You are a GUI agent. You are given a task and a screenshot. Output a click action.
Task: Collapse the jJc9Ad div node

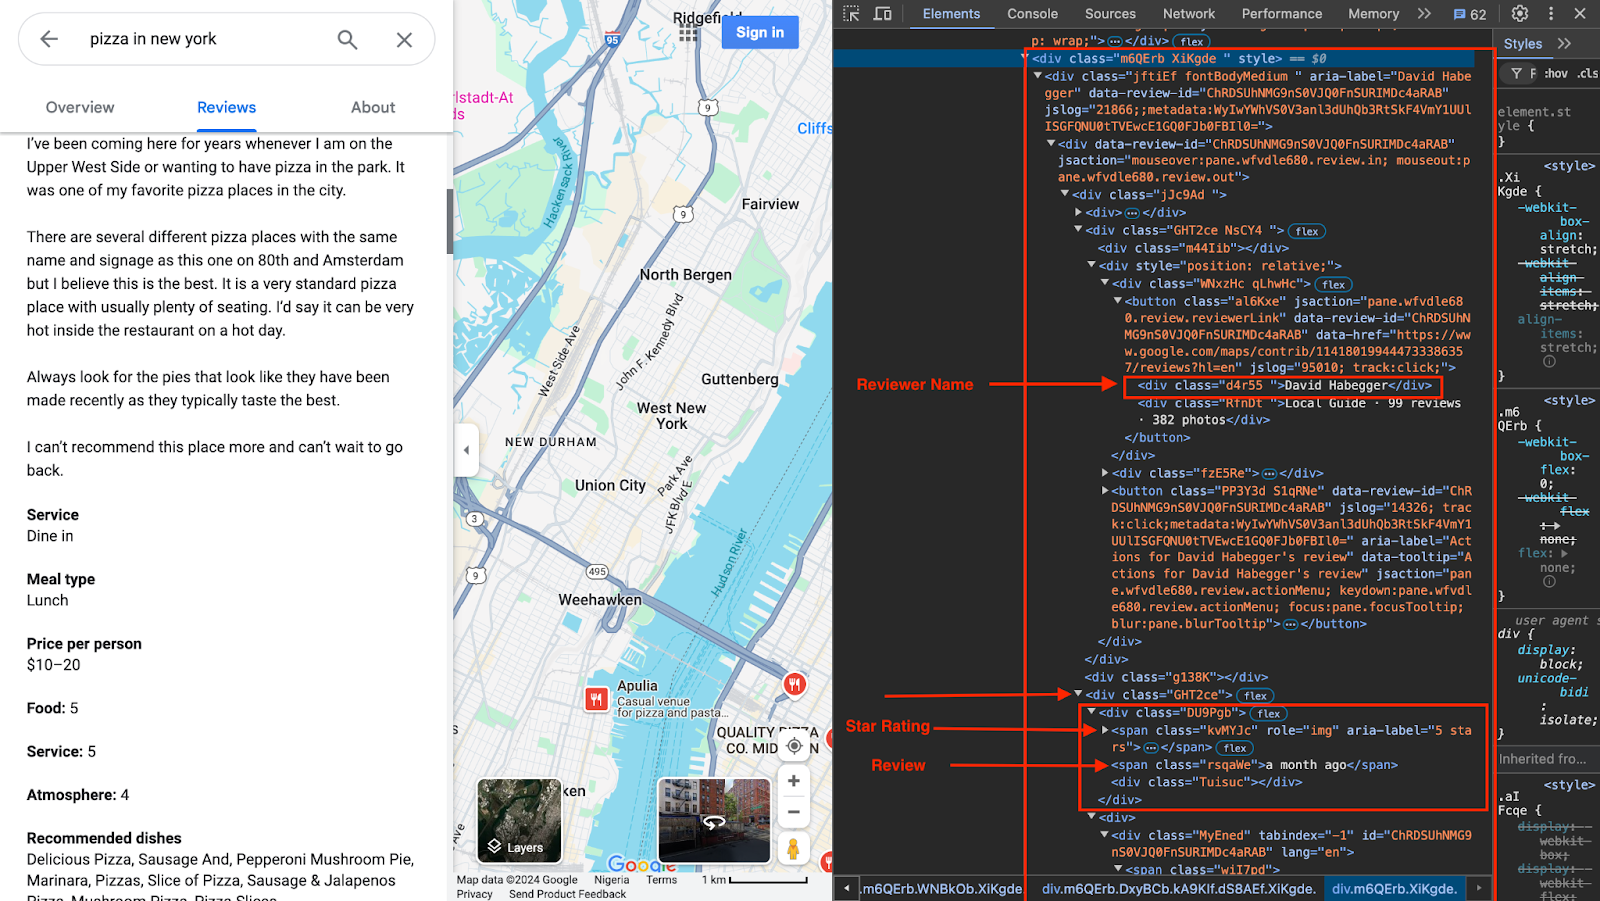(x=1065, y=195)
